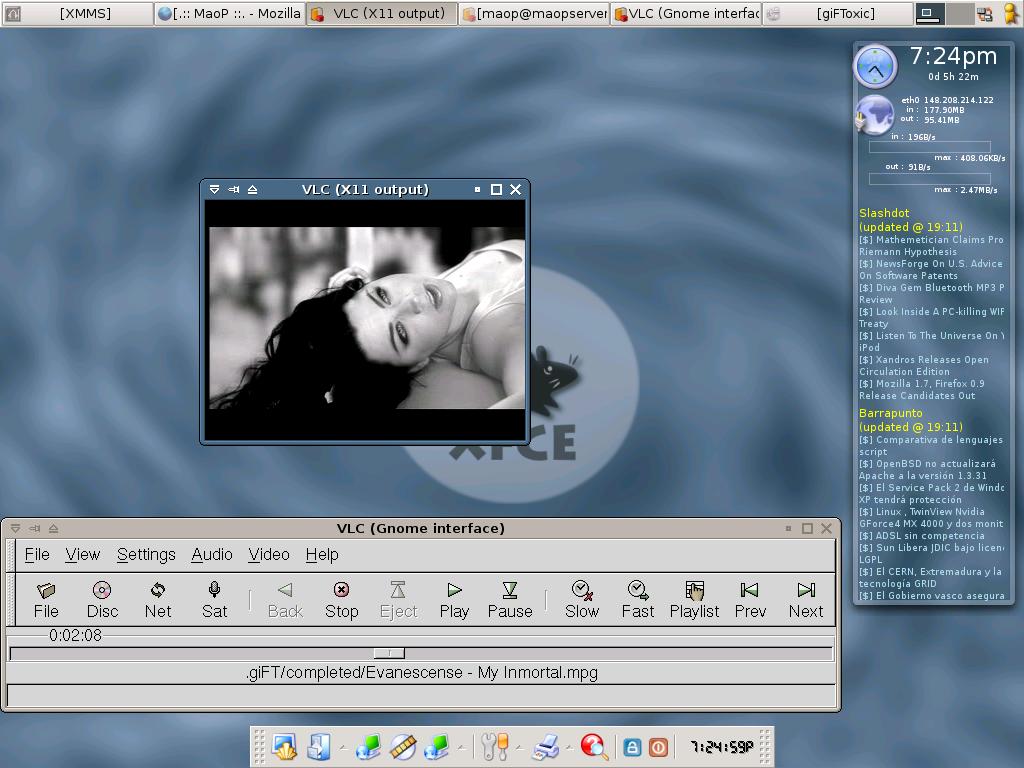Open the 'Mozilla 1.7, Firefox 0.9' headline
The width and height of the screenshot is (1024, 768).
[921, 389]
